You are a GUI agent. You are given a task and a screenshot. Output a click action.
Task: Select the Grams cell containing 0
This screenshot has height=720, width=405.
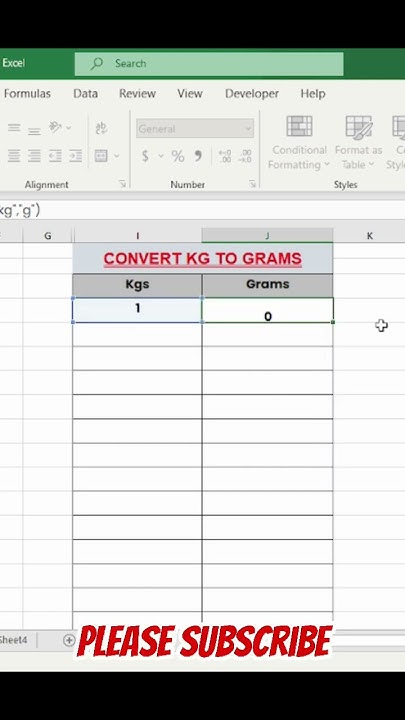pos(267,310)
